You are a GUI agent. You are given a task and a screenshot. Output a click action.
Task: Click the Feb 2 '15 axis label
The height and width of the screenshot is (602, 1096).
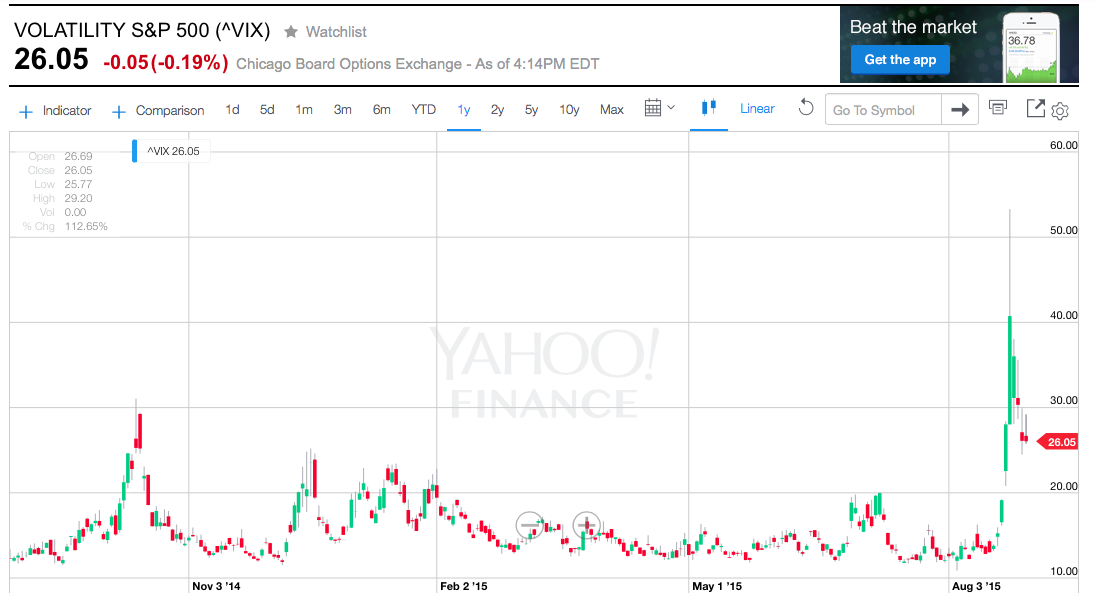463,586
